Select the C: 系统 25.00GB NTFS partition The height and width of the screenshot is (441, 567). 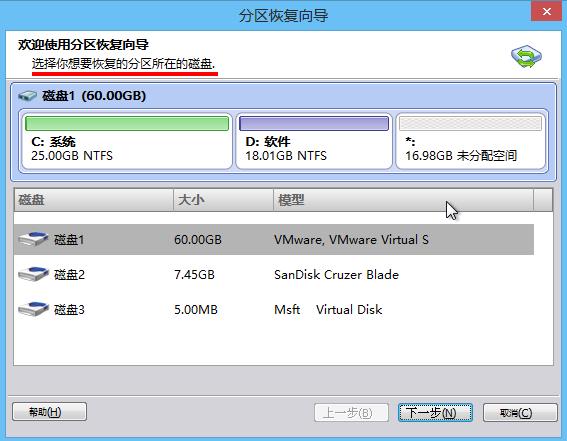point(127,141)
